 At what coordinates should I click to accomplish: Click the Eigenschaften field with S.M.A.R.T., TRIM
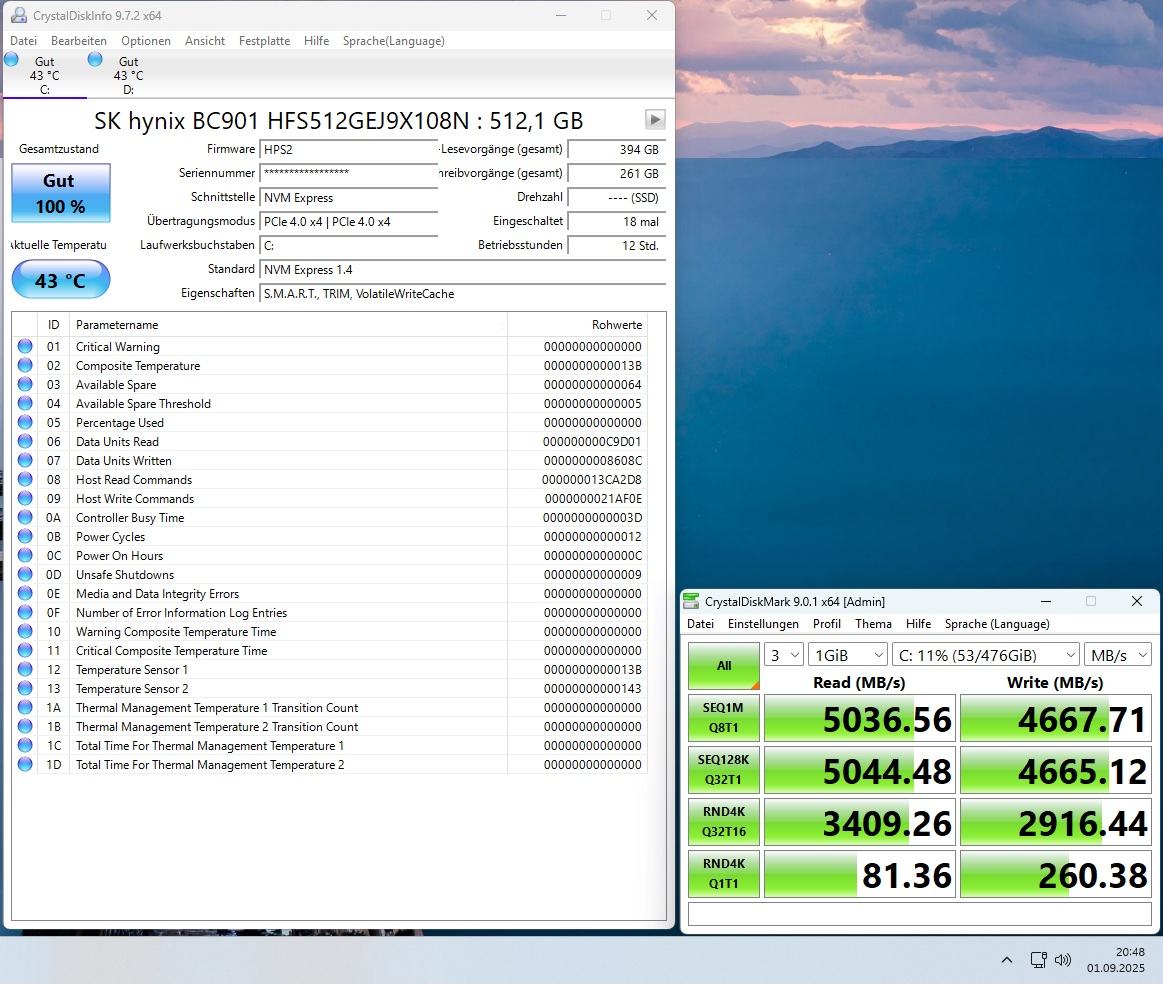click(x=463, y=294)
